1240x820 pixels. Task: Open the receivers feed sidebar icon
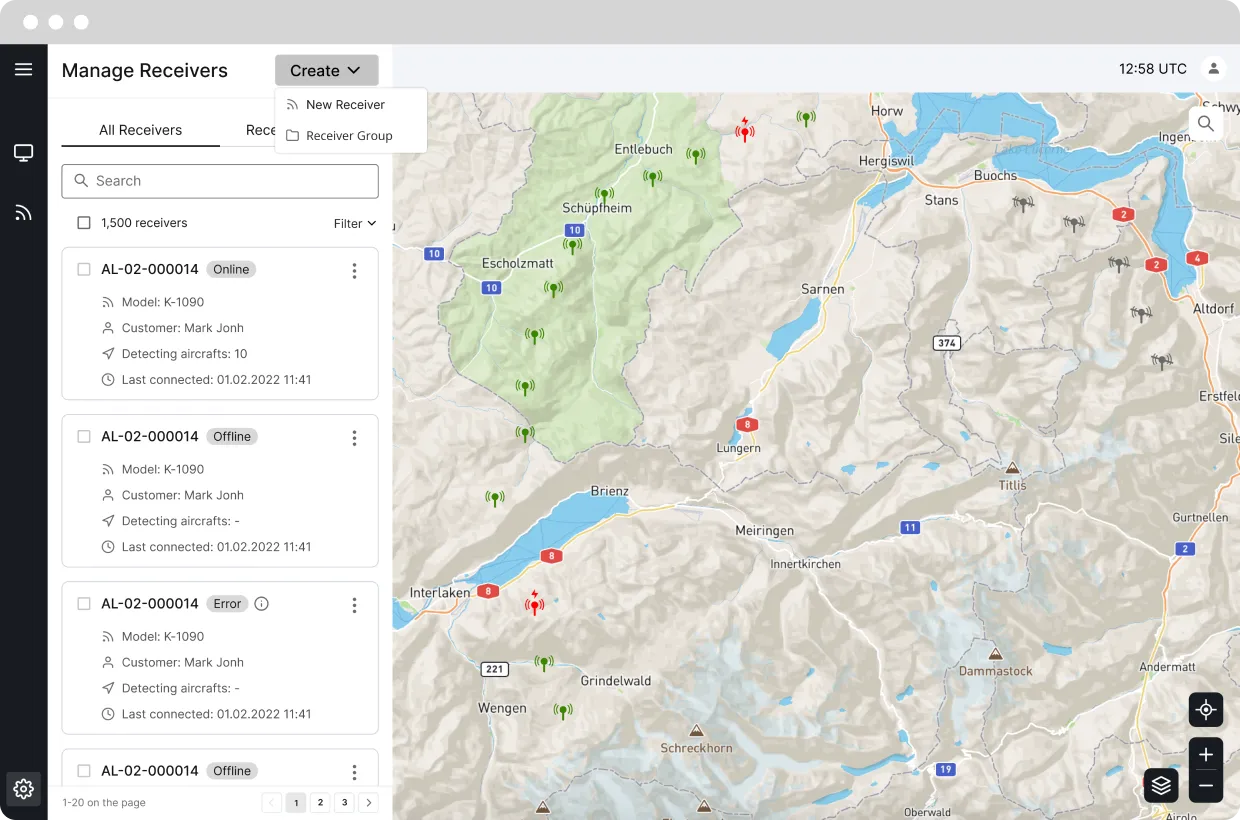click(24, 210)
